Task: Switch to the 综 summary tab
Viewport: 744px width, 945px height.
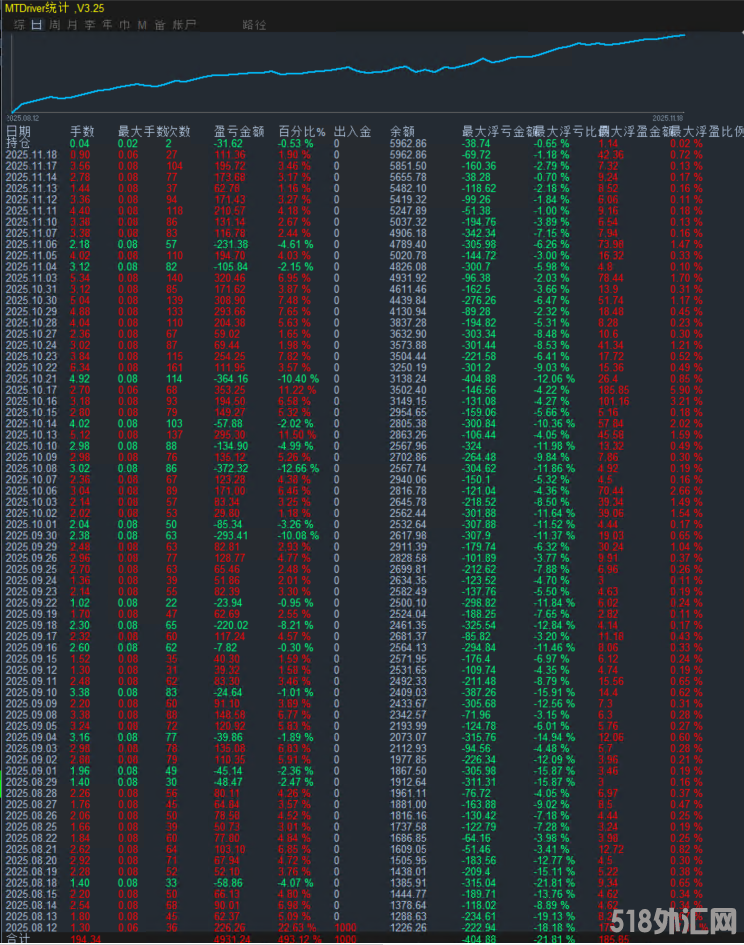Action: tap(19, 24)
